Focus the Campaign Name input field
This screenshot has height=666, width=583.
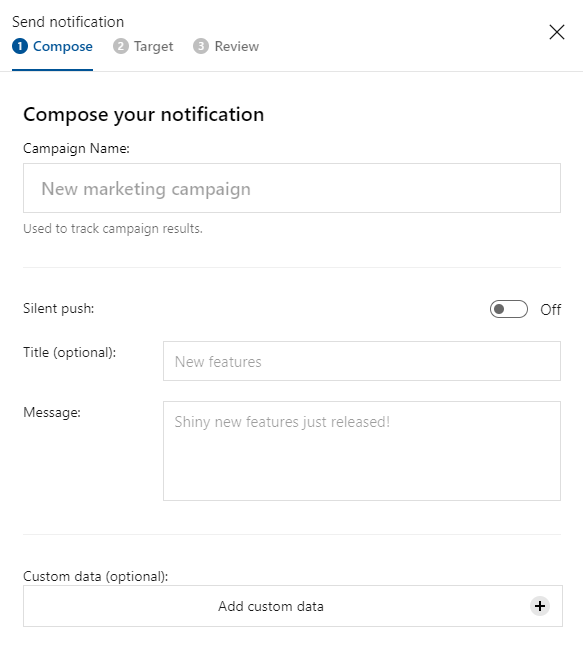(x=292, y=188)
